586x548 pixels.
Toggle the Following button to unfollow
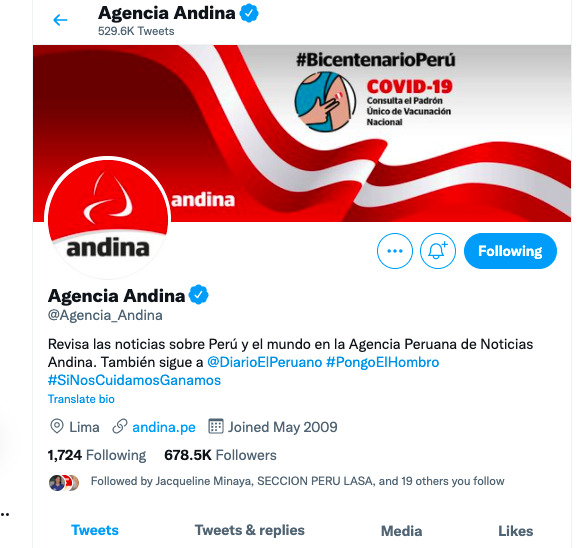(x=510, y=251)
